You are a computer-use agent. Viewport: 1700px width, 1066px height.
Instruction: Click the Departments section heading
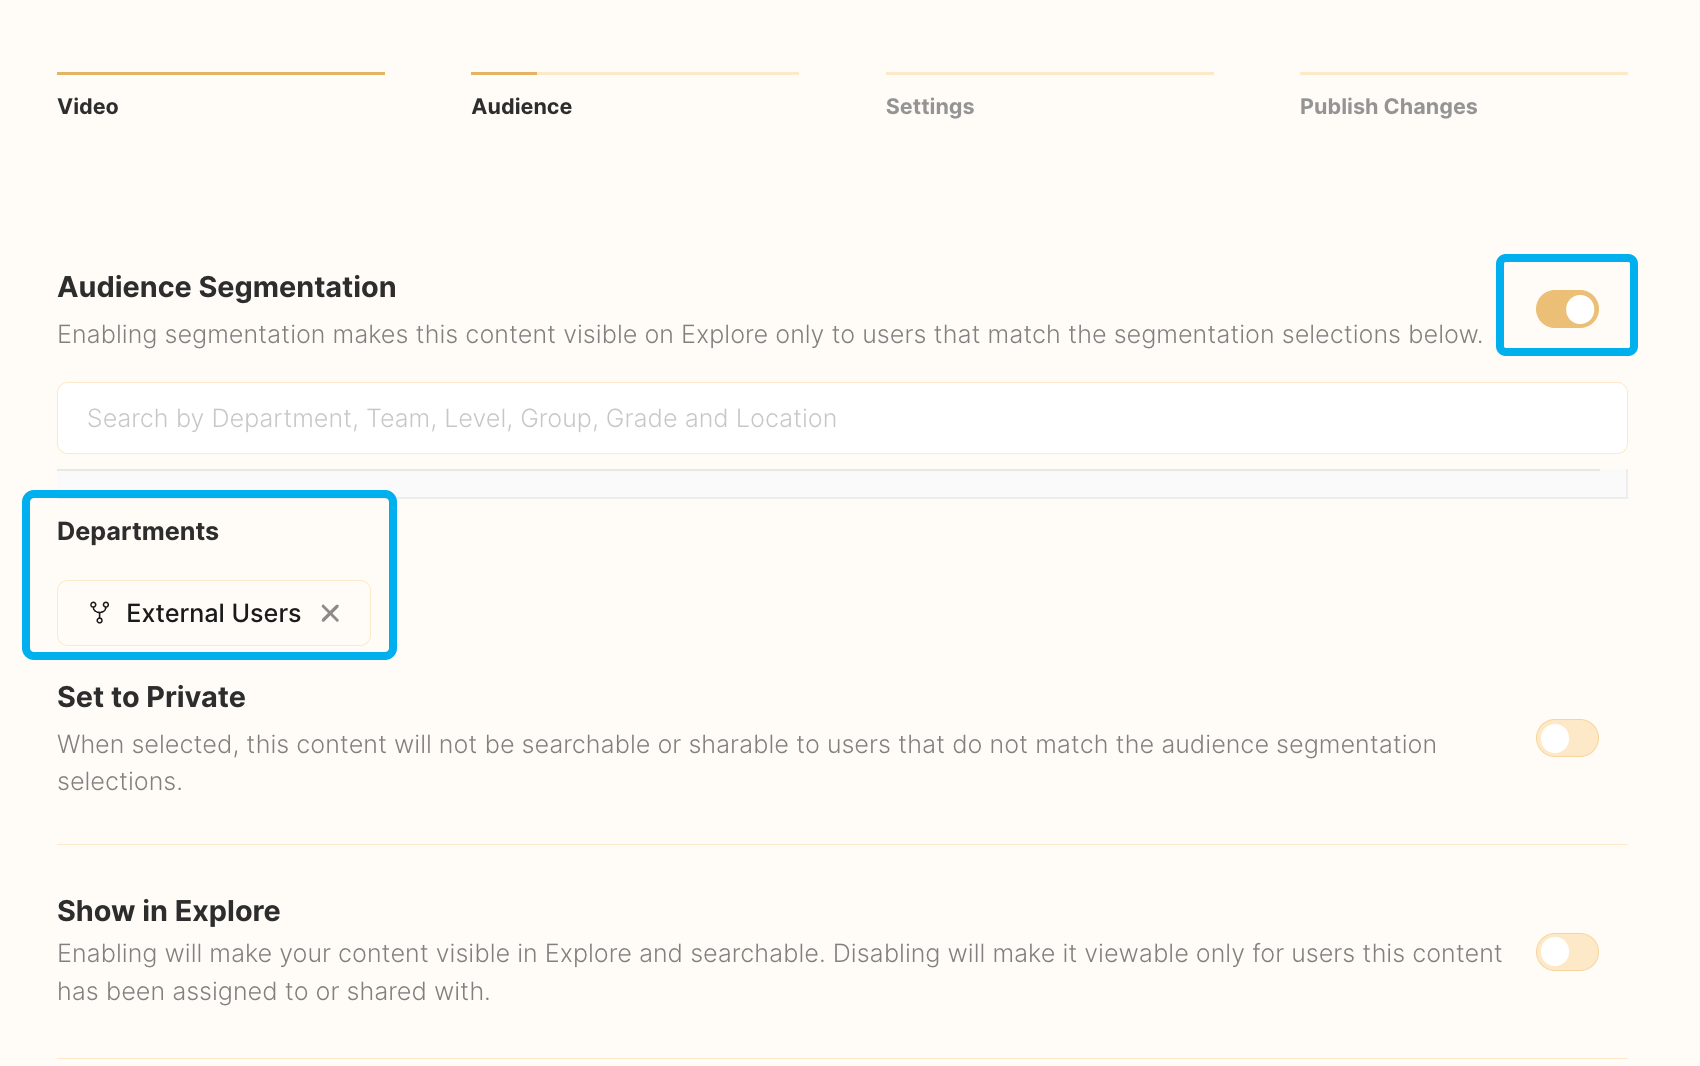click(x=138, y=531)
